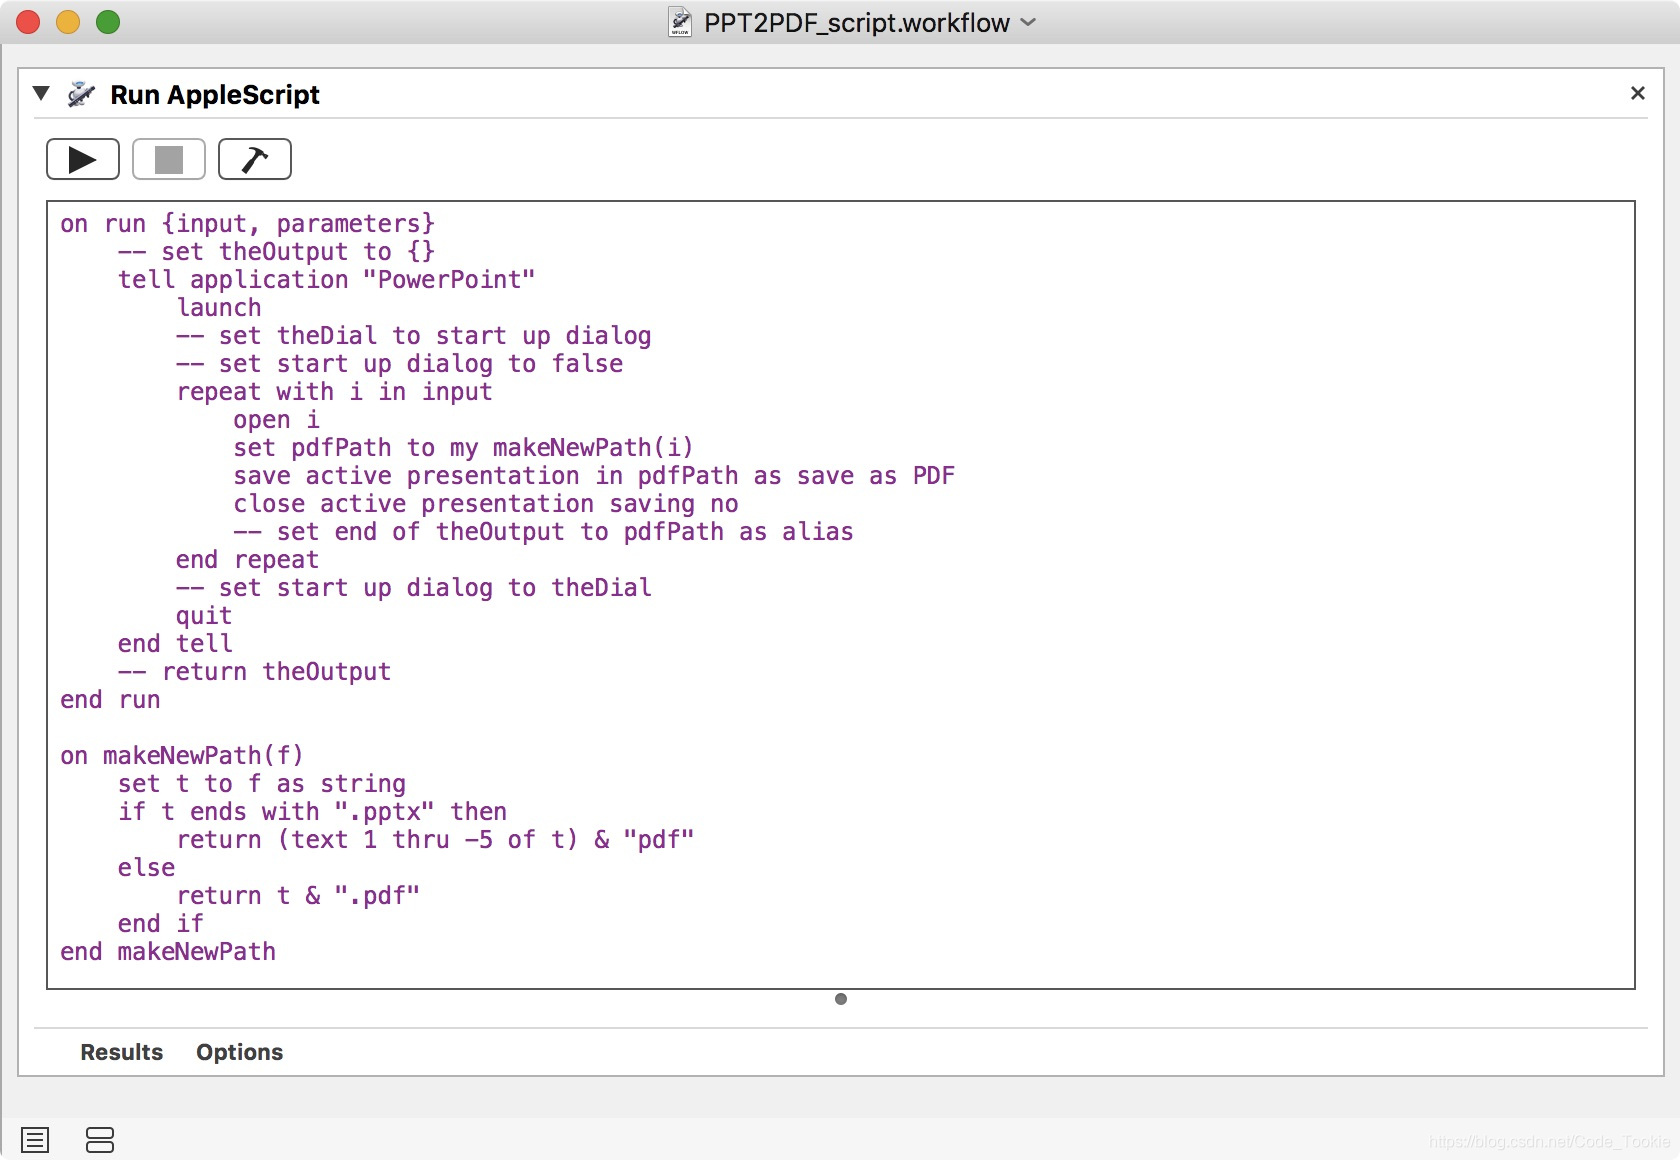This screenshot has height=1160, width=1680.
Task: Click the workflow document icon in title
Action: [680, 22]
